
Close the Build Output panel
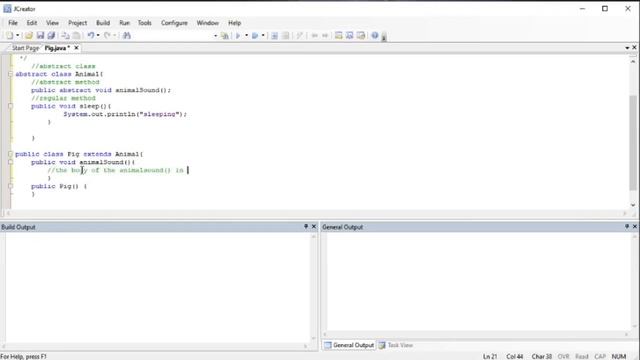pyautogui.click(x=314, y=227)
